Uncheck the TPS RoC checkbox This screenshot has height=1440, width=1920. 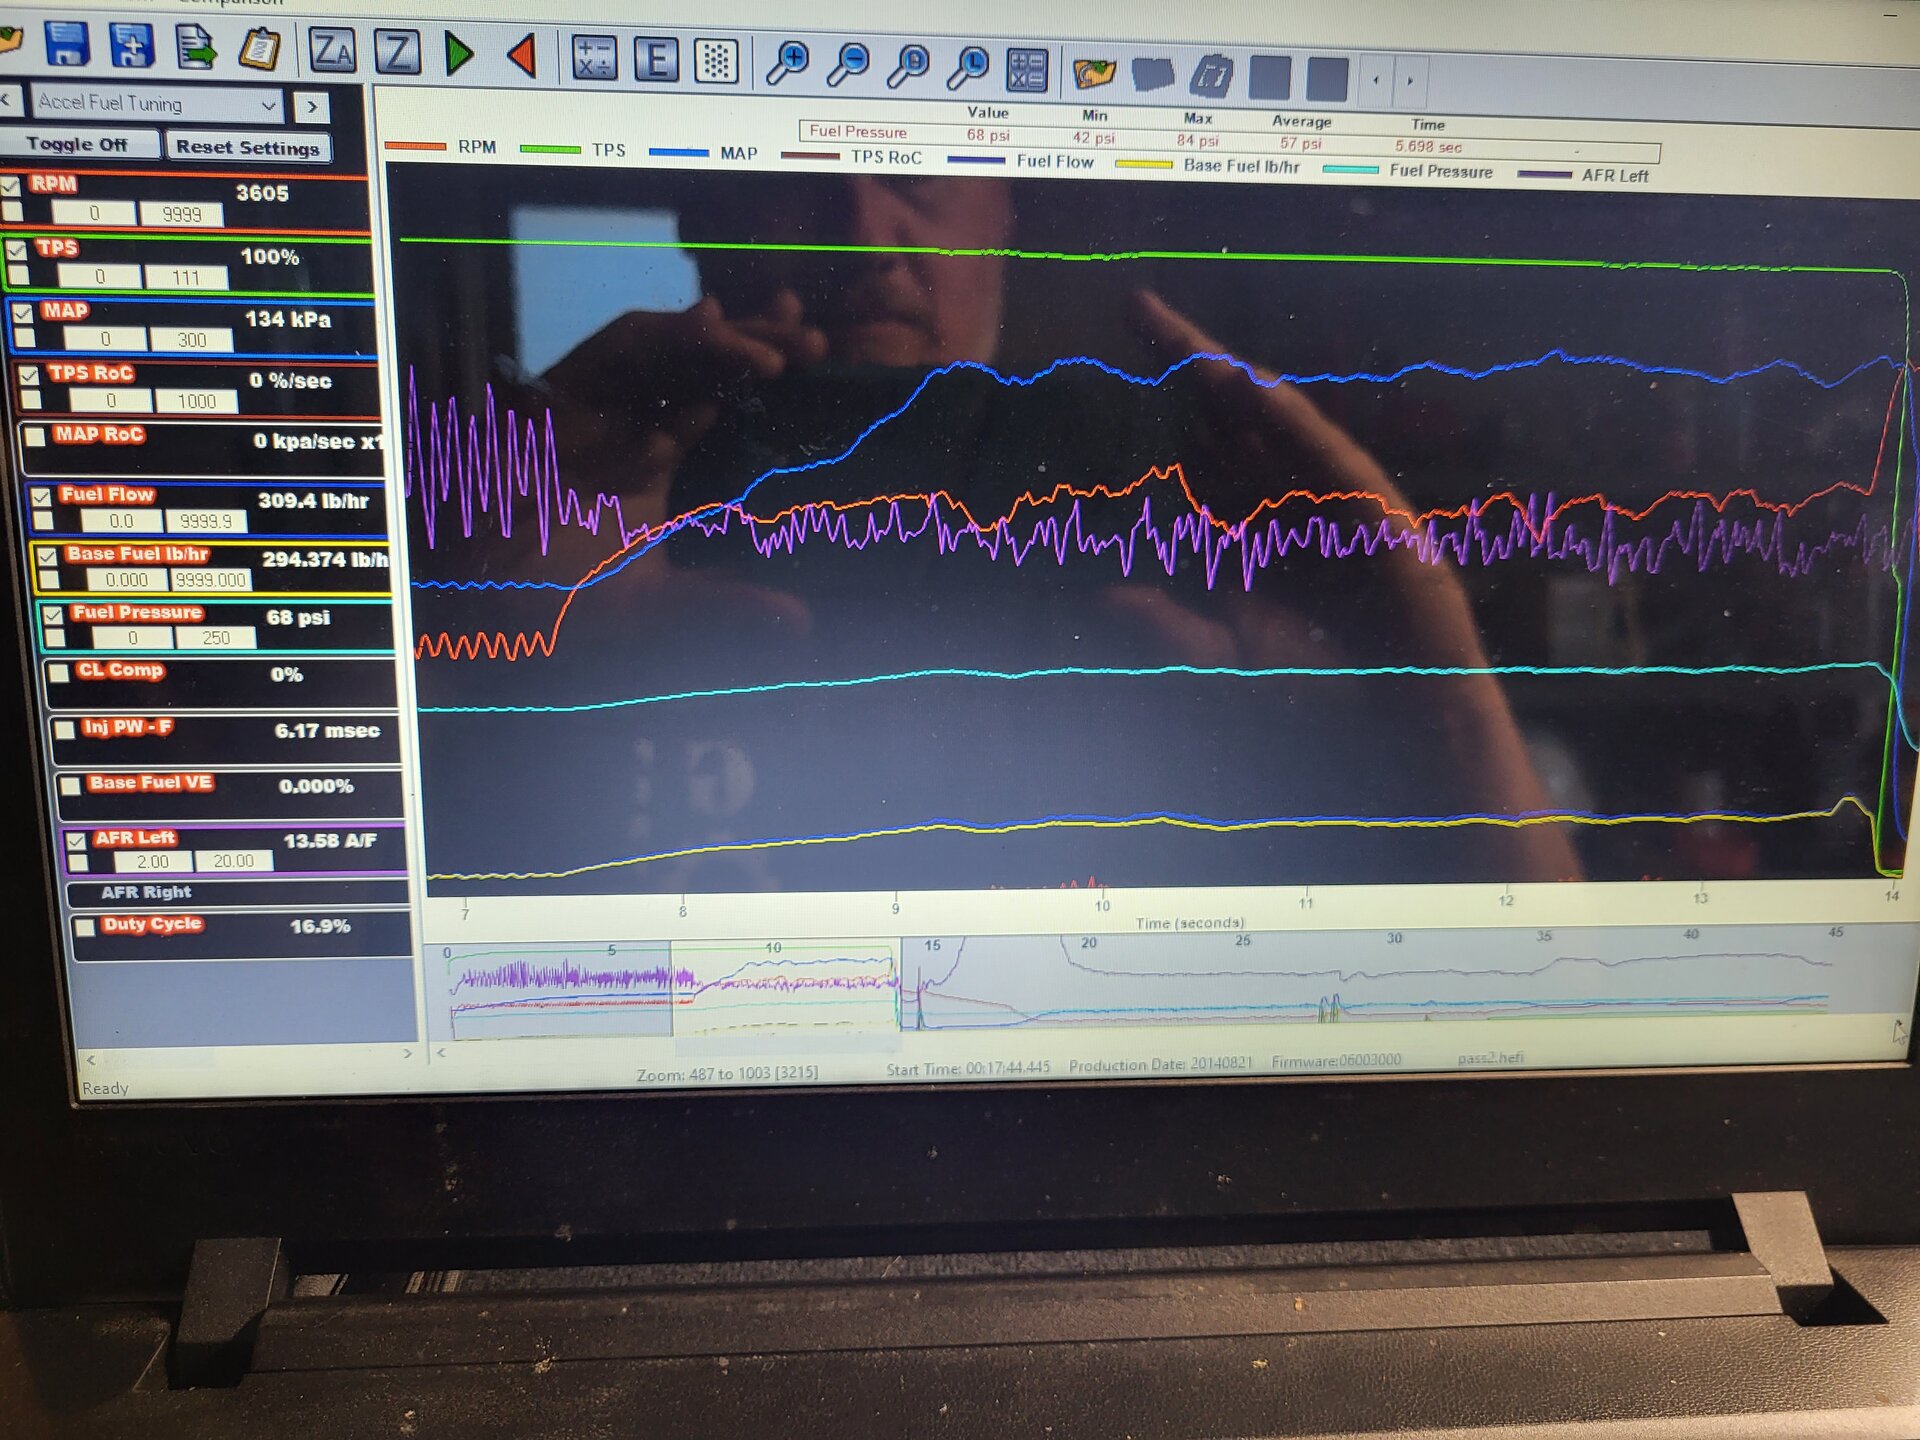29,374
